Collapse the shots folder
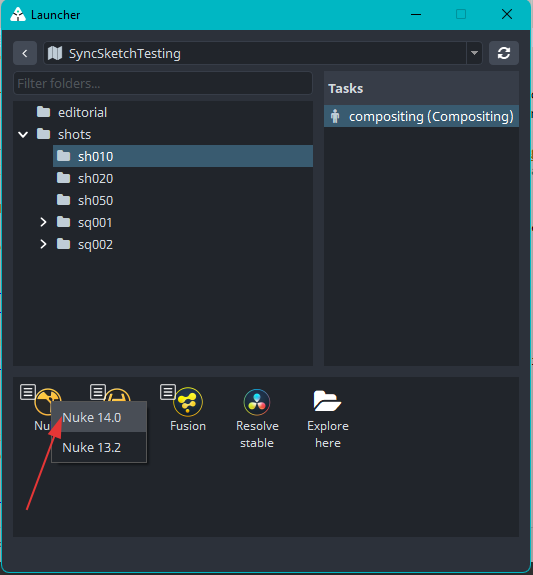The width and height of the screenshot is (533, 575). 23,135
